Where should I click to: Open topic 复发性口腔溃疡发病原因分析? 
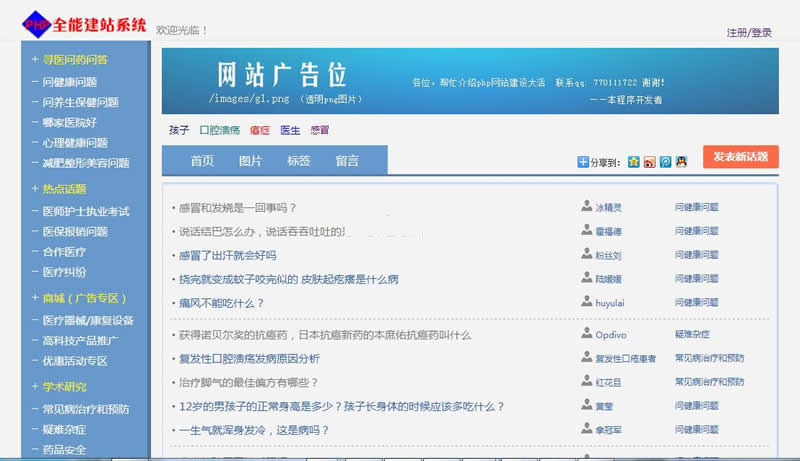249,359
